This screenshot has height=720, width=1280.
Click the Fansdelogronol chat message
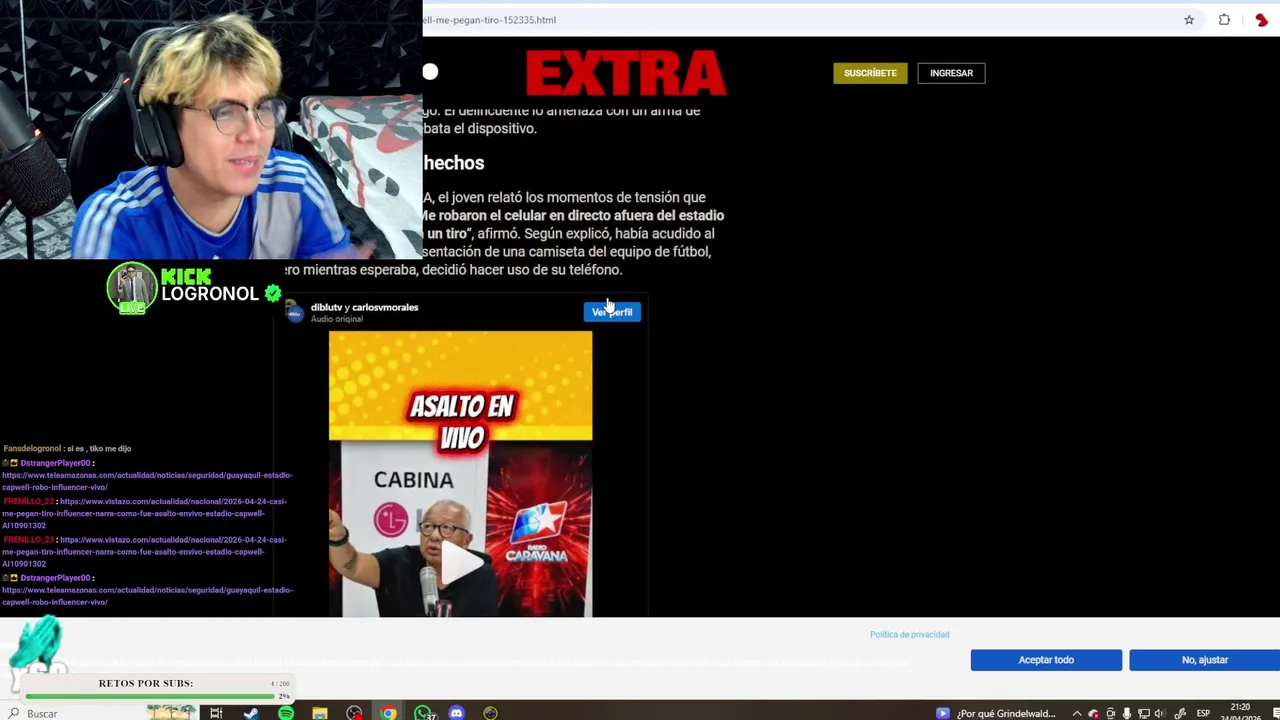[67, 448]
